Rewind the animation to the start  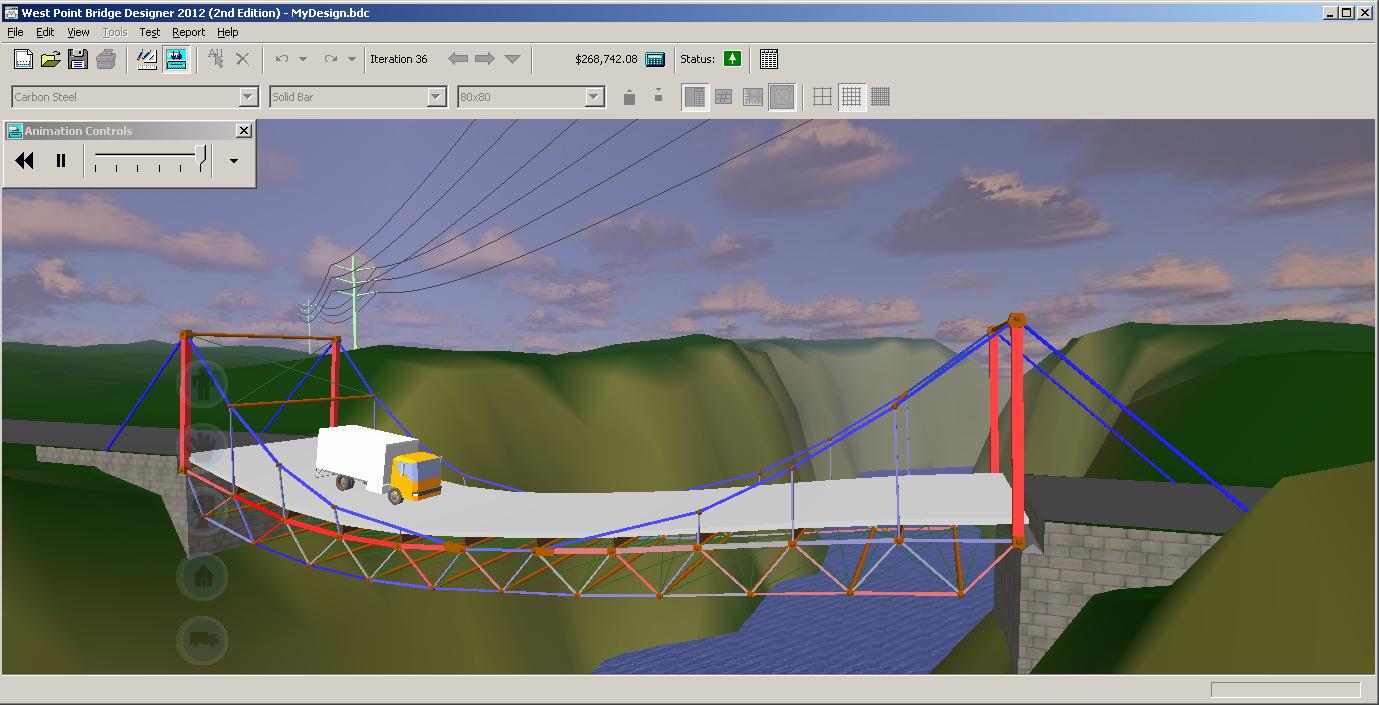(23, 160)
